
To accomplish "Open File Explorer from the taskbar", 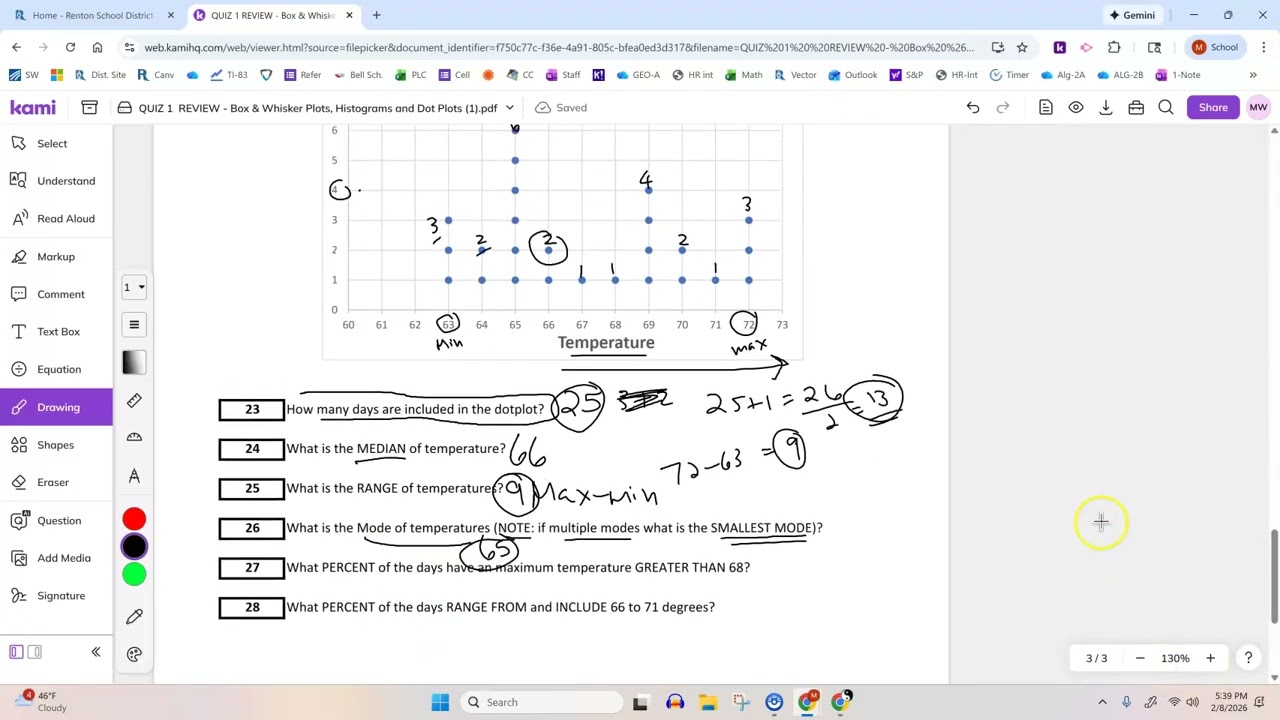I will (x=707, y=702).
